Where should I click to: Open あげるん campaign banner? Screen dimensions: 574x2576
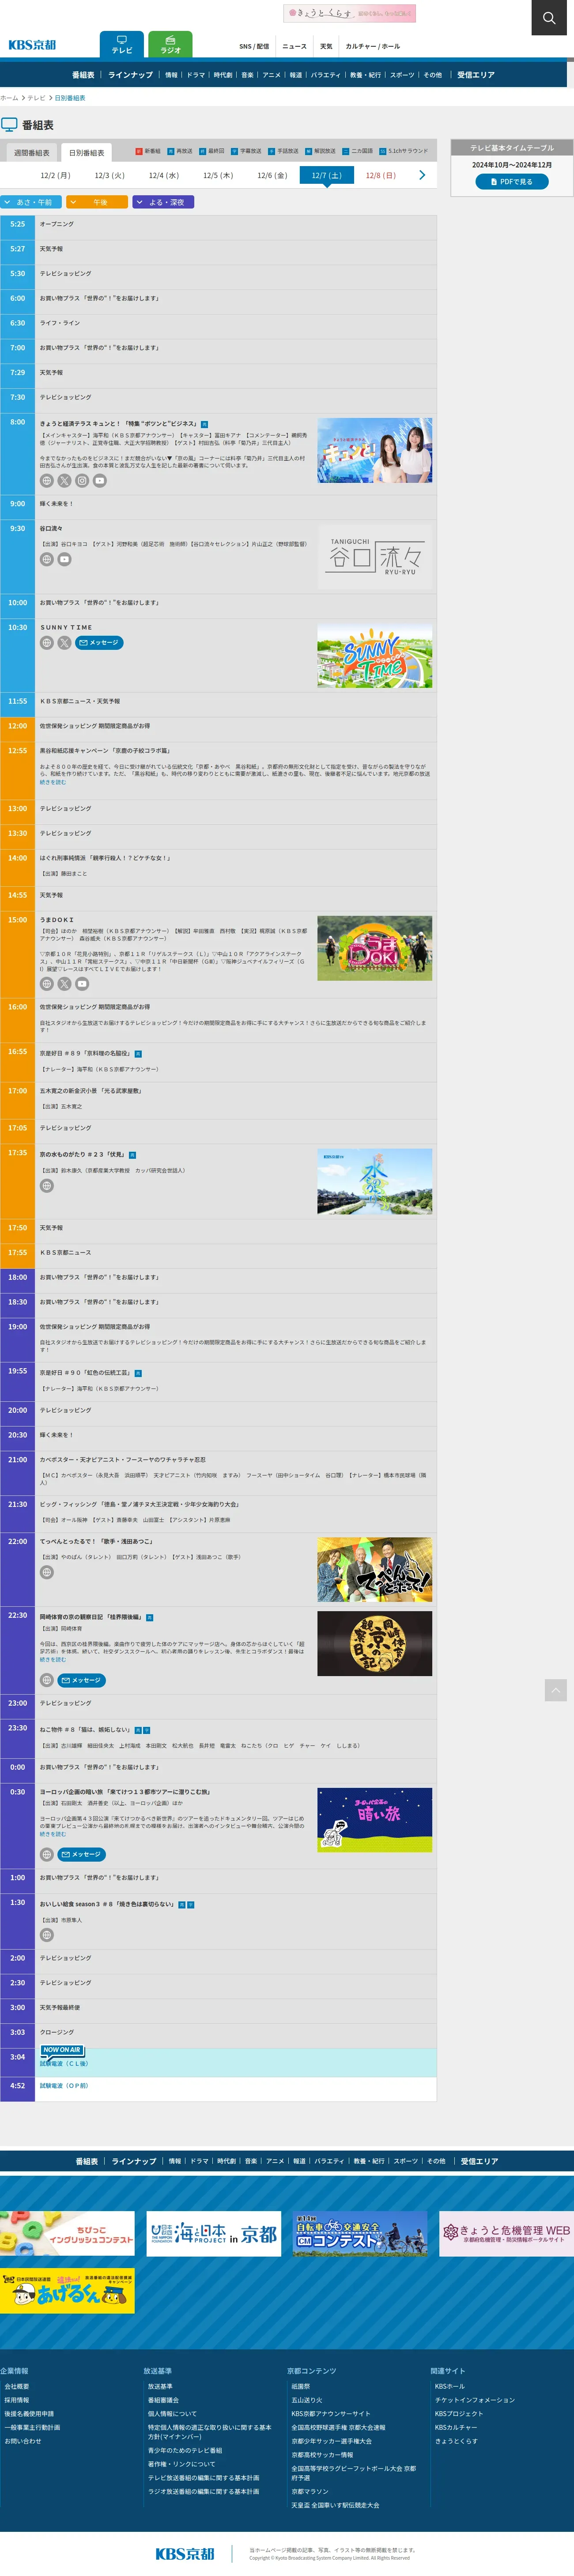pyautogui.click(x=67, y=2290)
